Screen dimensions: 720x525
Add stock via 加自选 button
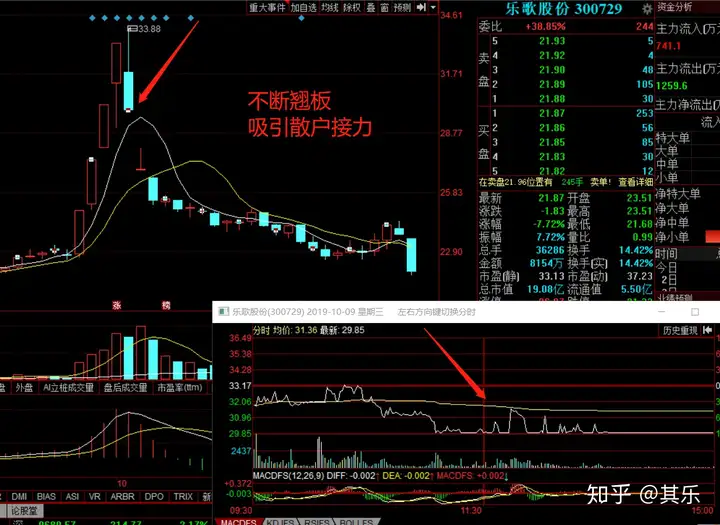[304, 7]
